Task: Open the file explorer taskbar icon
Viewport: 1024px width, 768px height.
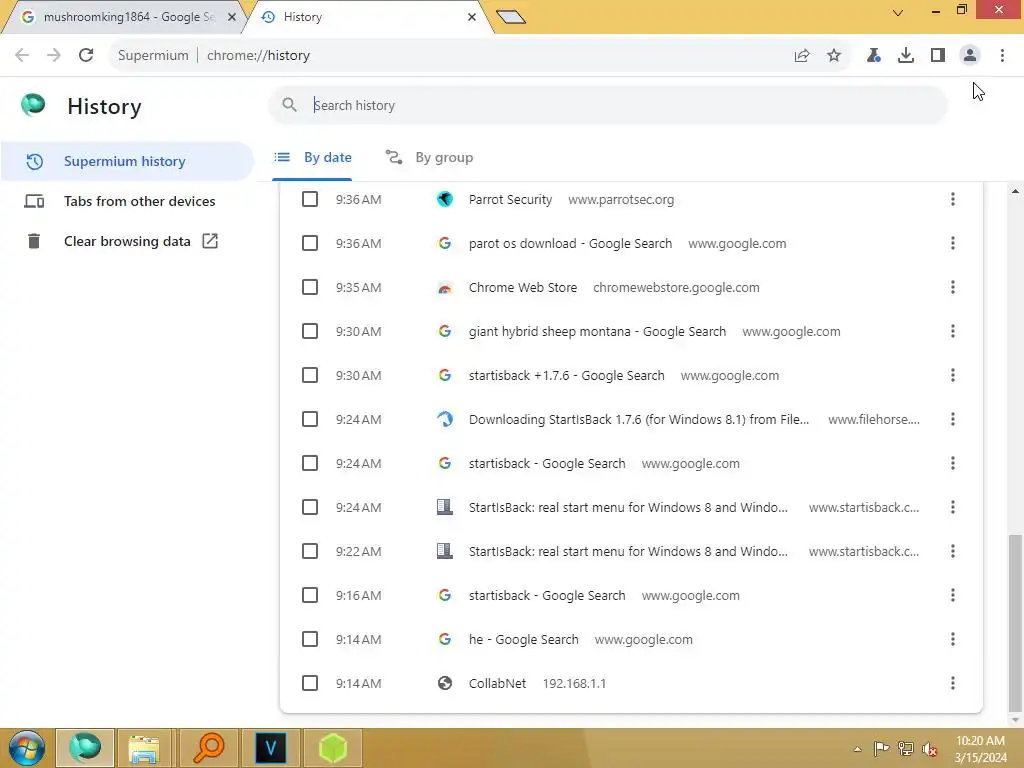Action: click(x=144, y=748)
